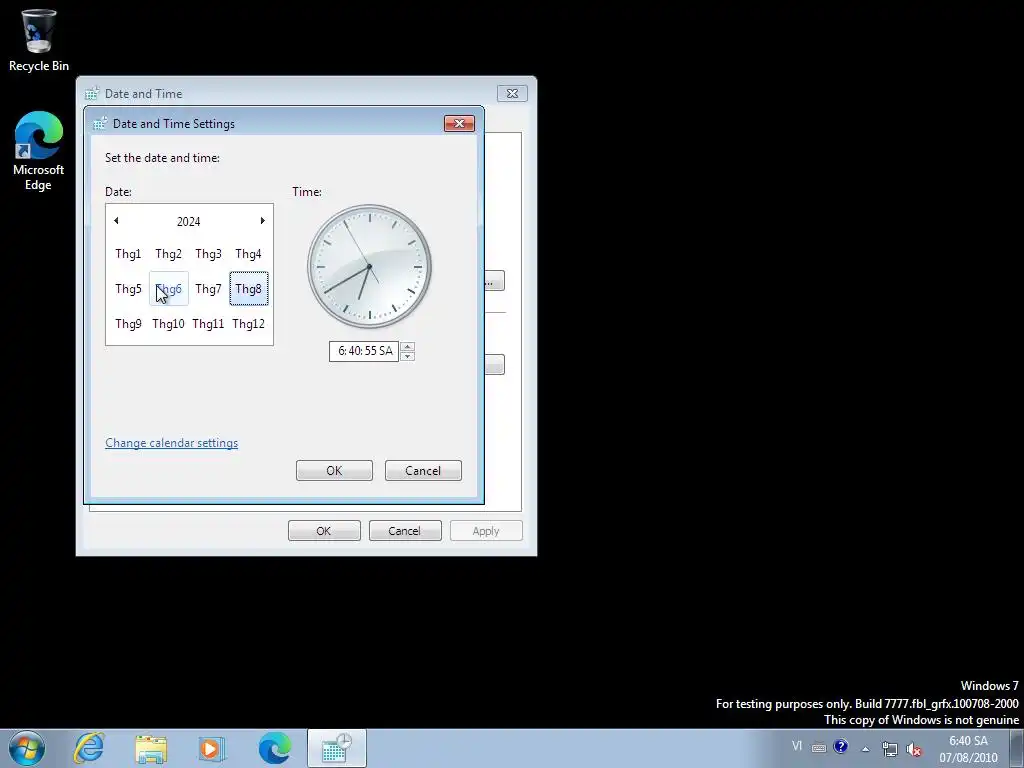Select month Thg12
1024x768 pixels.
pyautogui.click(x=248, y=324)
